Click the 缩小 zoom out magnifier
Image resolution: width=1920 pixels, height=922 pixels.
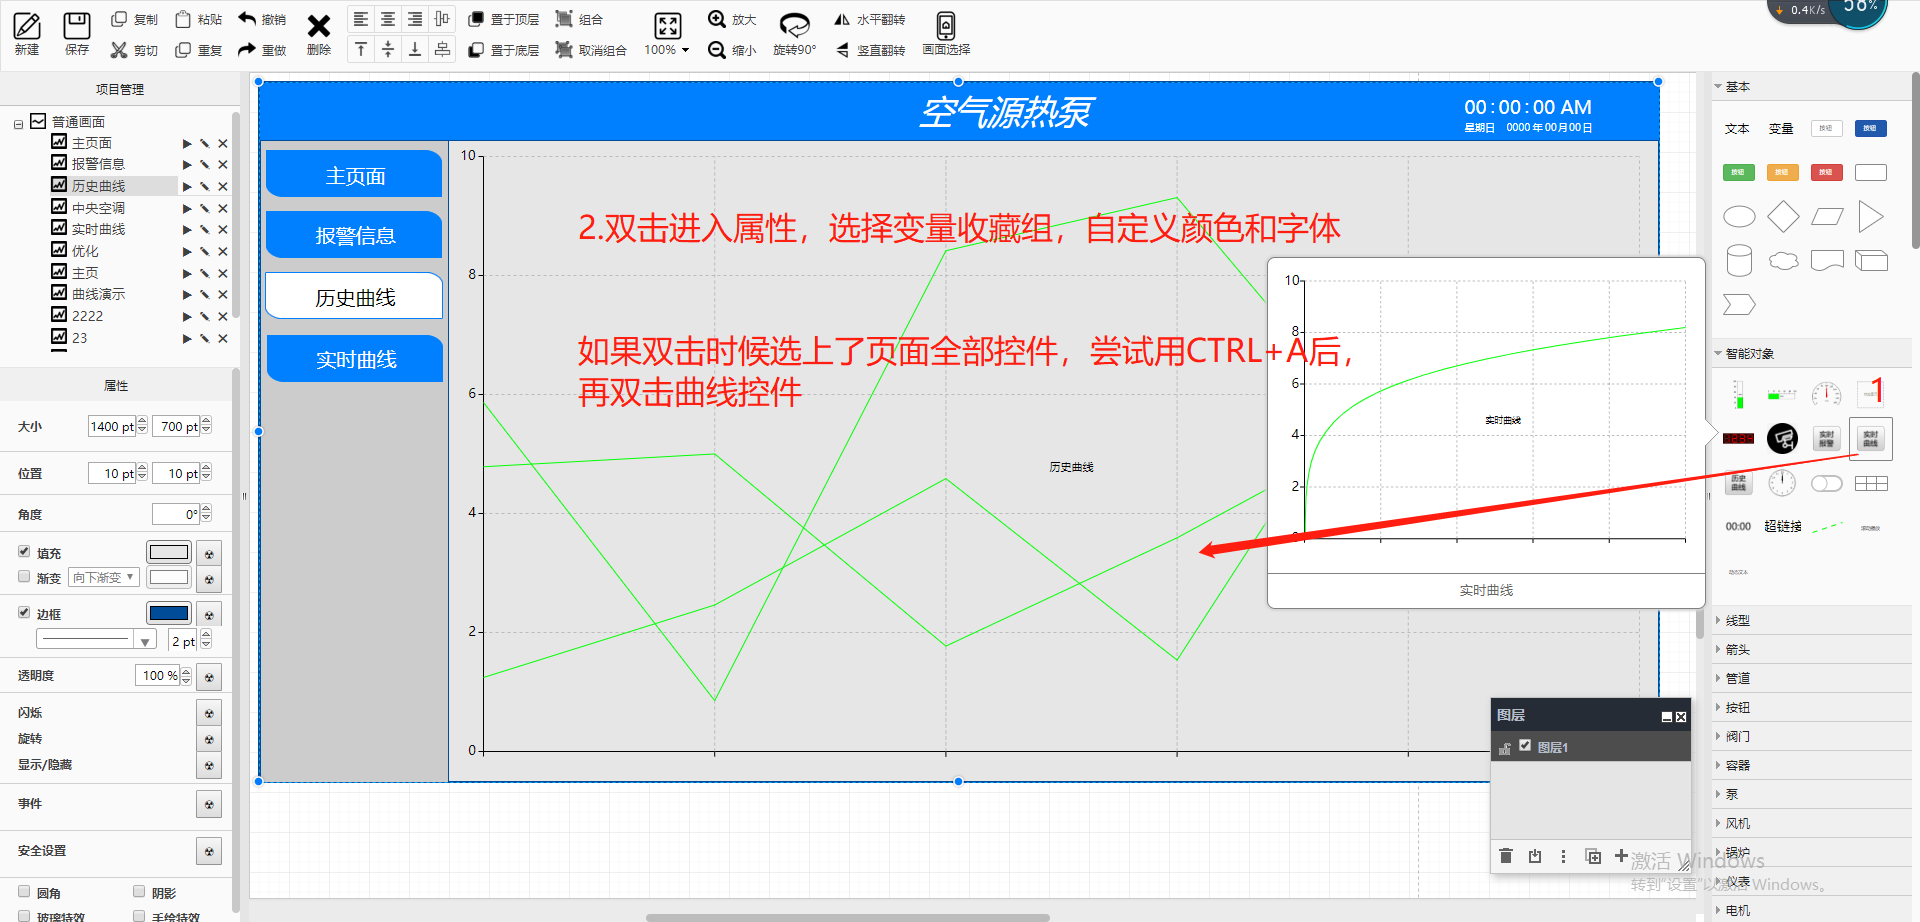717,50
